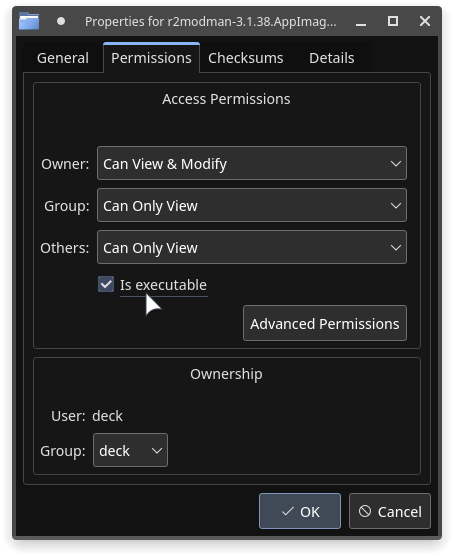
Task: Click Advanced Permissions button
Action: (325, 323)
